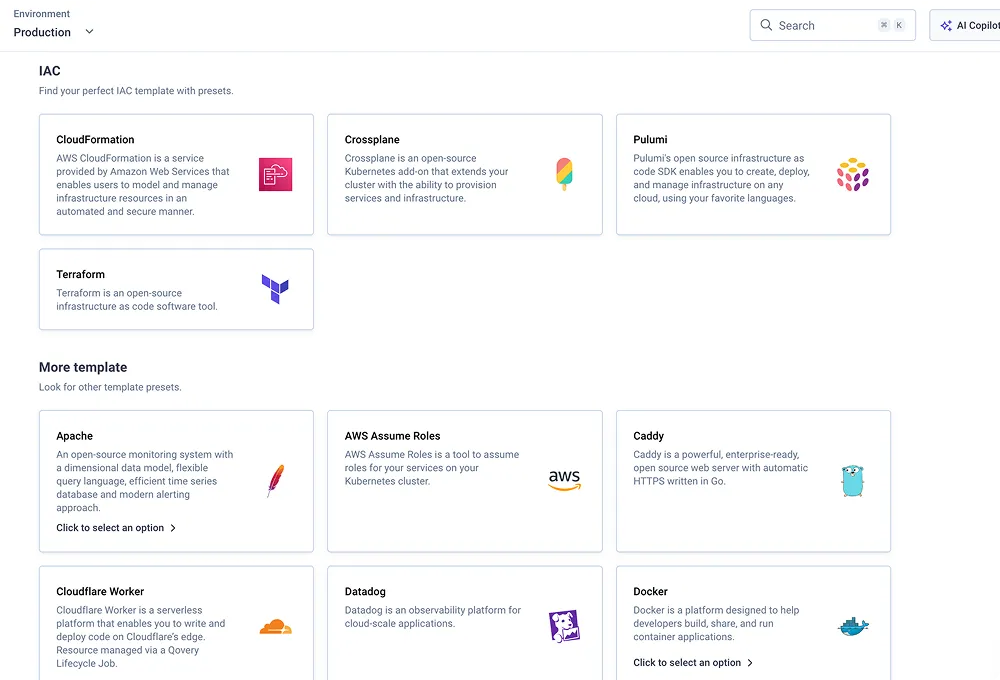
Task: Click the Datadog observability description text
Action: (x=432, y=617)
